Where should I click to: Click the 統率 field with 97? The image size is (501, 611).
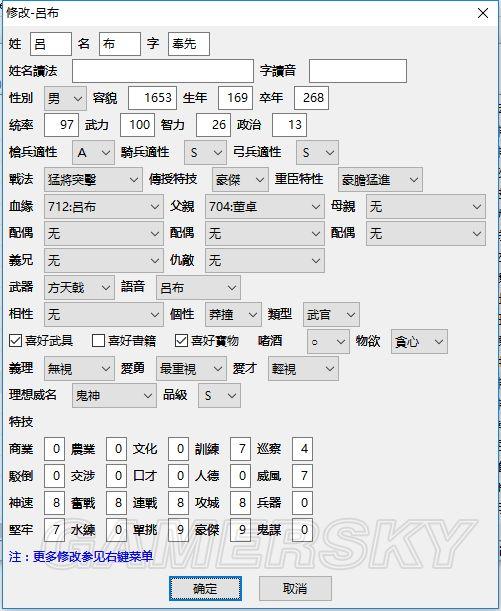[62, 125]
